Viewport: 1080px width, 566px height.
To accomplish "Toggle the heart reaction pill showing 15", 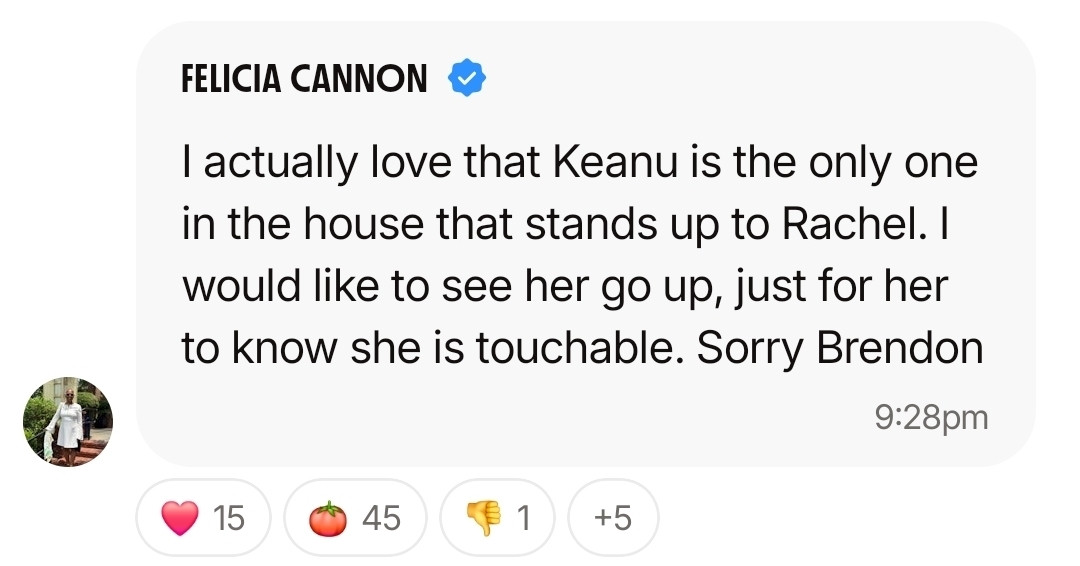I will click(x=203, y=518).
